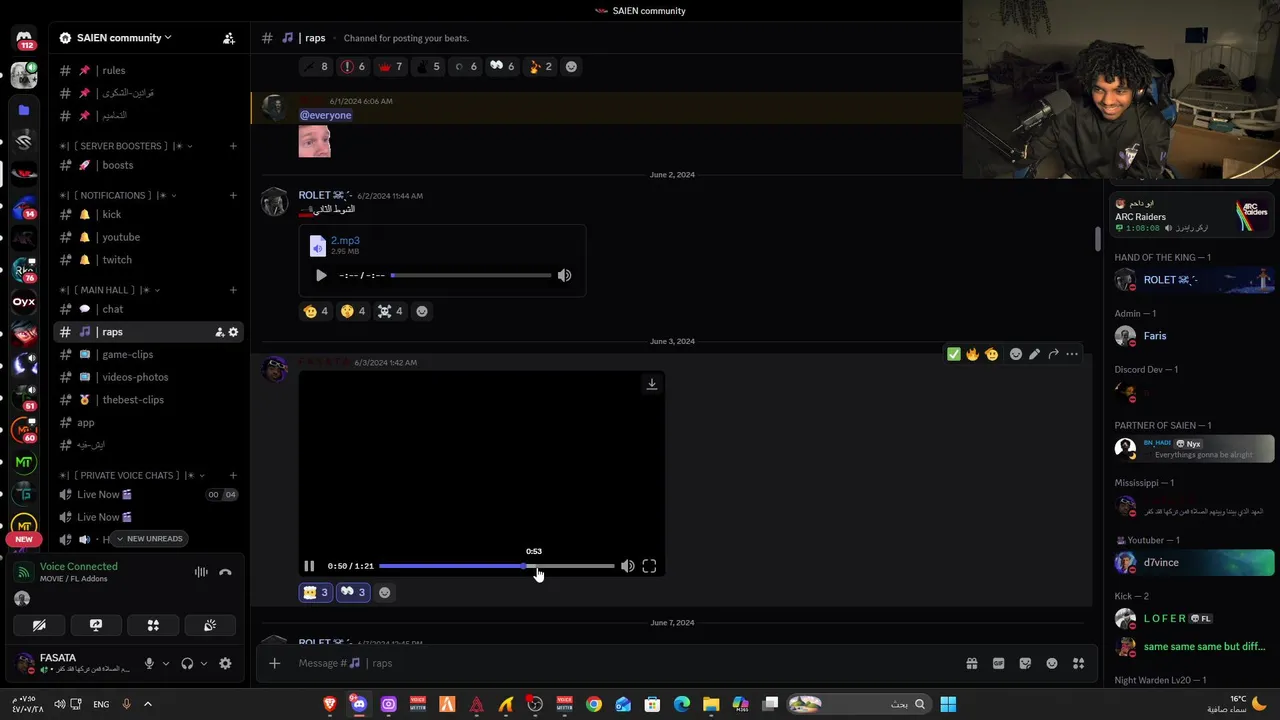Toggle the skull reaction with 4
Image resolution: width=1280 pixels, height=720 pixels.
[389, 311]
